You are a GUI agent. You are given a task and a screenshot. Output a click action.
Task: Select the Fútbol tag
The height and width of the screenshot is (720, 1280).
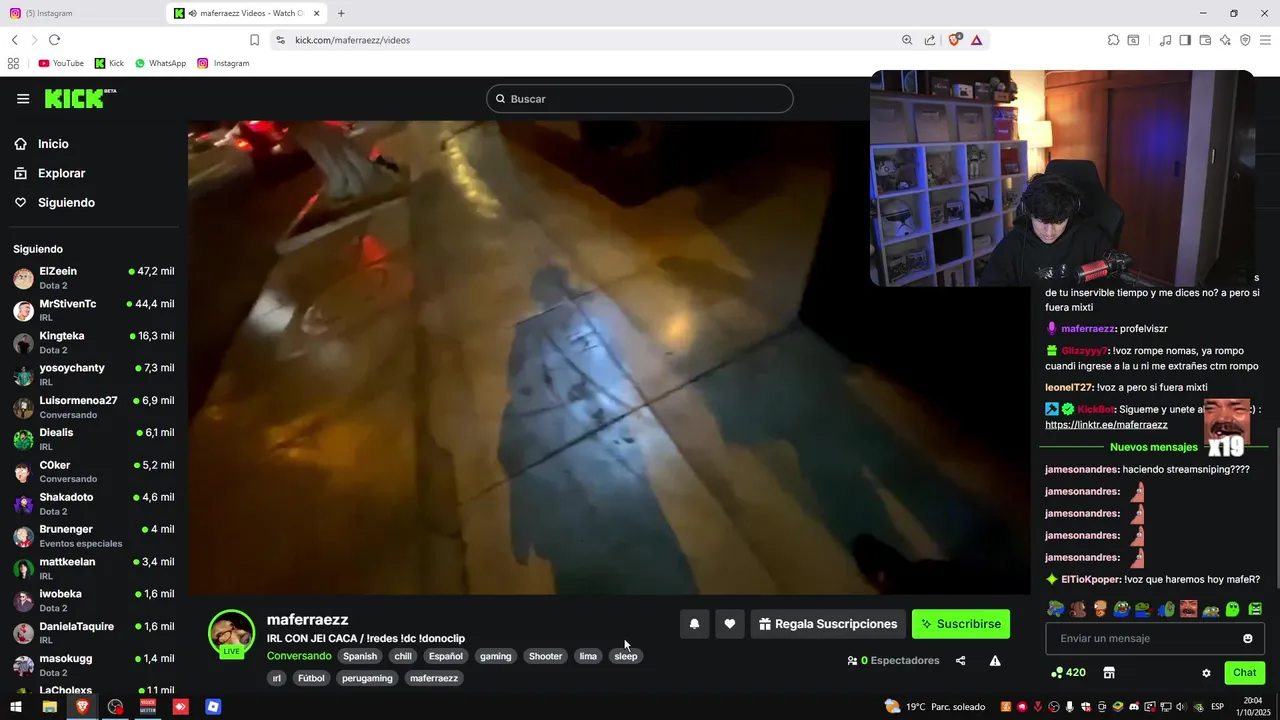click(x=311, y=678)
